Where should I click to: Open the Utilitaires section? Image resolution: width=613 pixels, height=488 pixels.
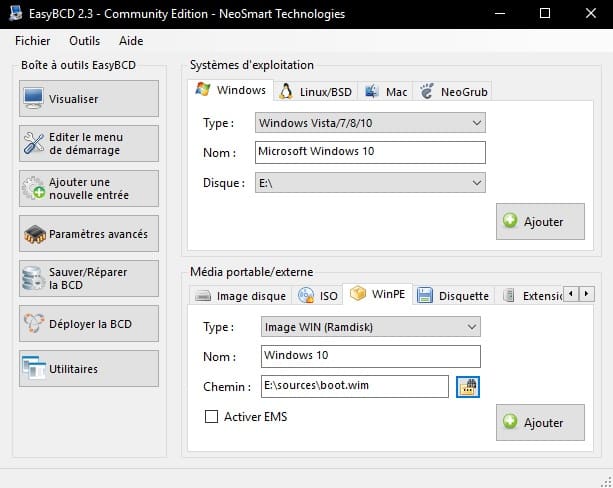point(89,368)
